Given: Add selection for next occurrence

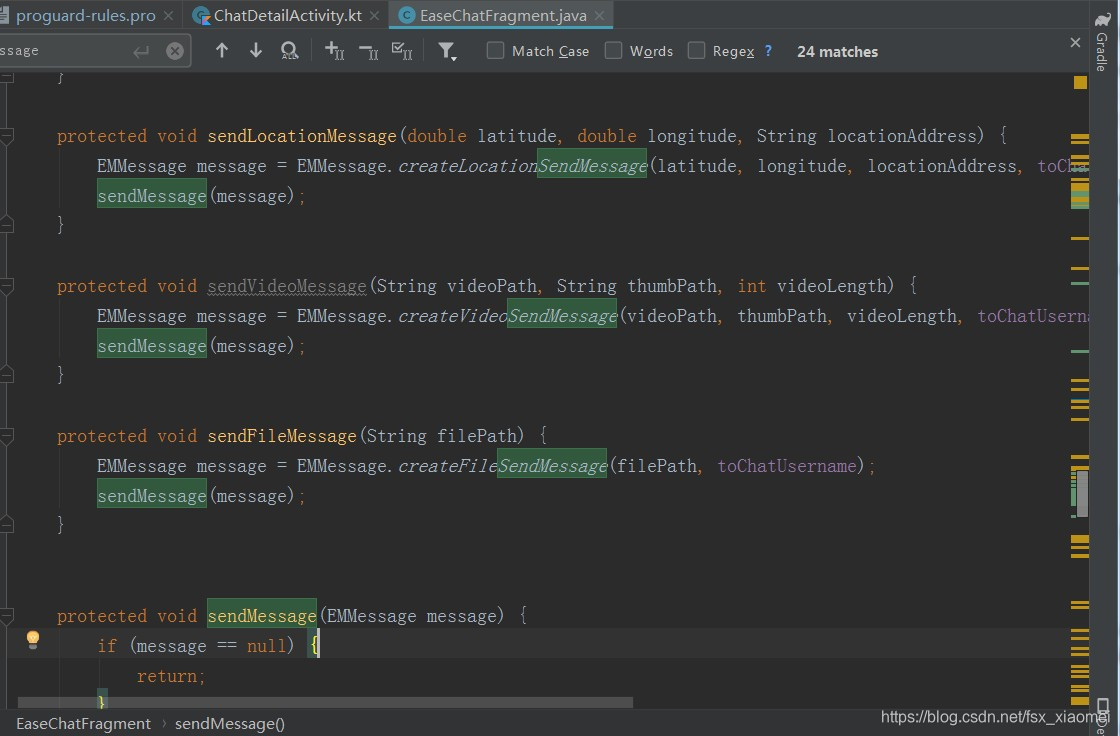Looking at the screenshot, I should [334, 50].
